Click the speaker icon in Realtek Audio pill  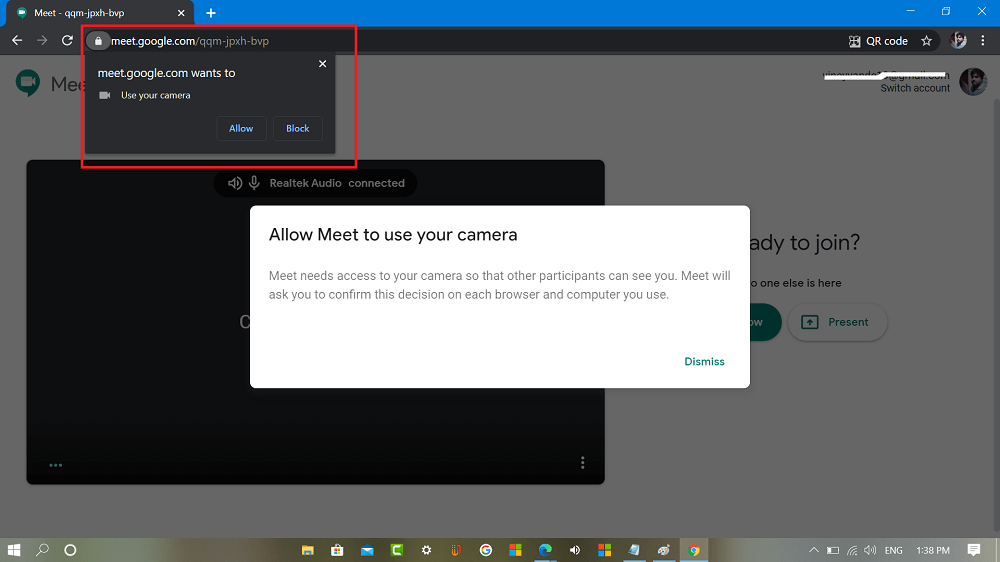pos(235,183)
